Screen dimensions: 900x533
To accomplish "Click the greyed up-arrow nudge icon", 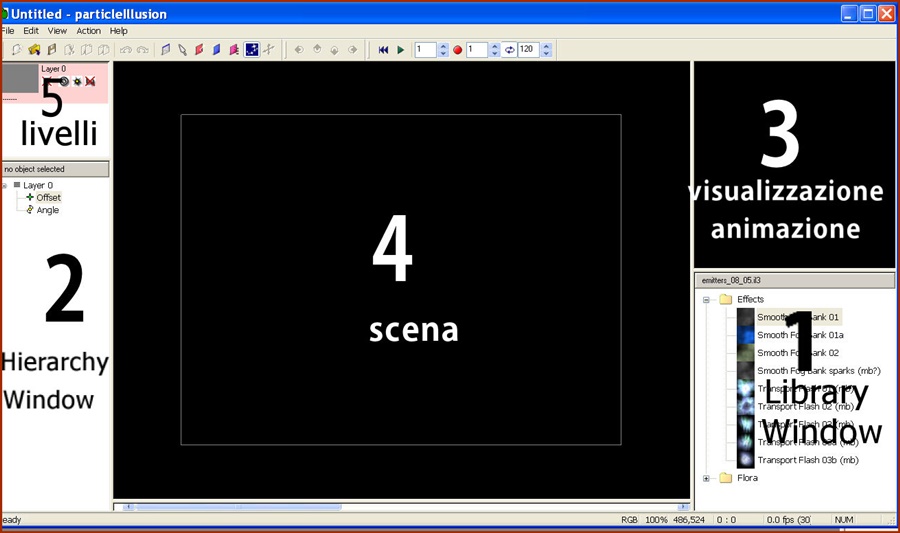I will click(x=317, y=50).
